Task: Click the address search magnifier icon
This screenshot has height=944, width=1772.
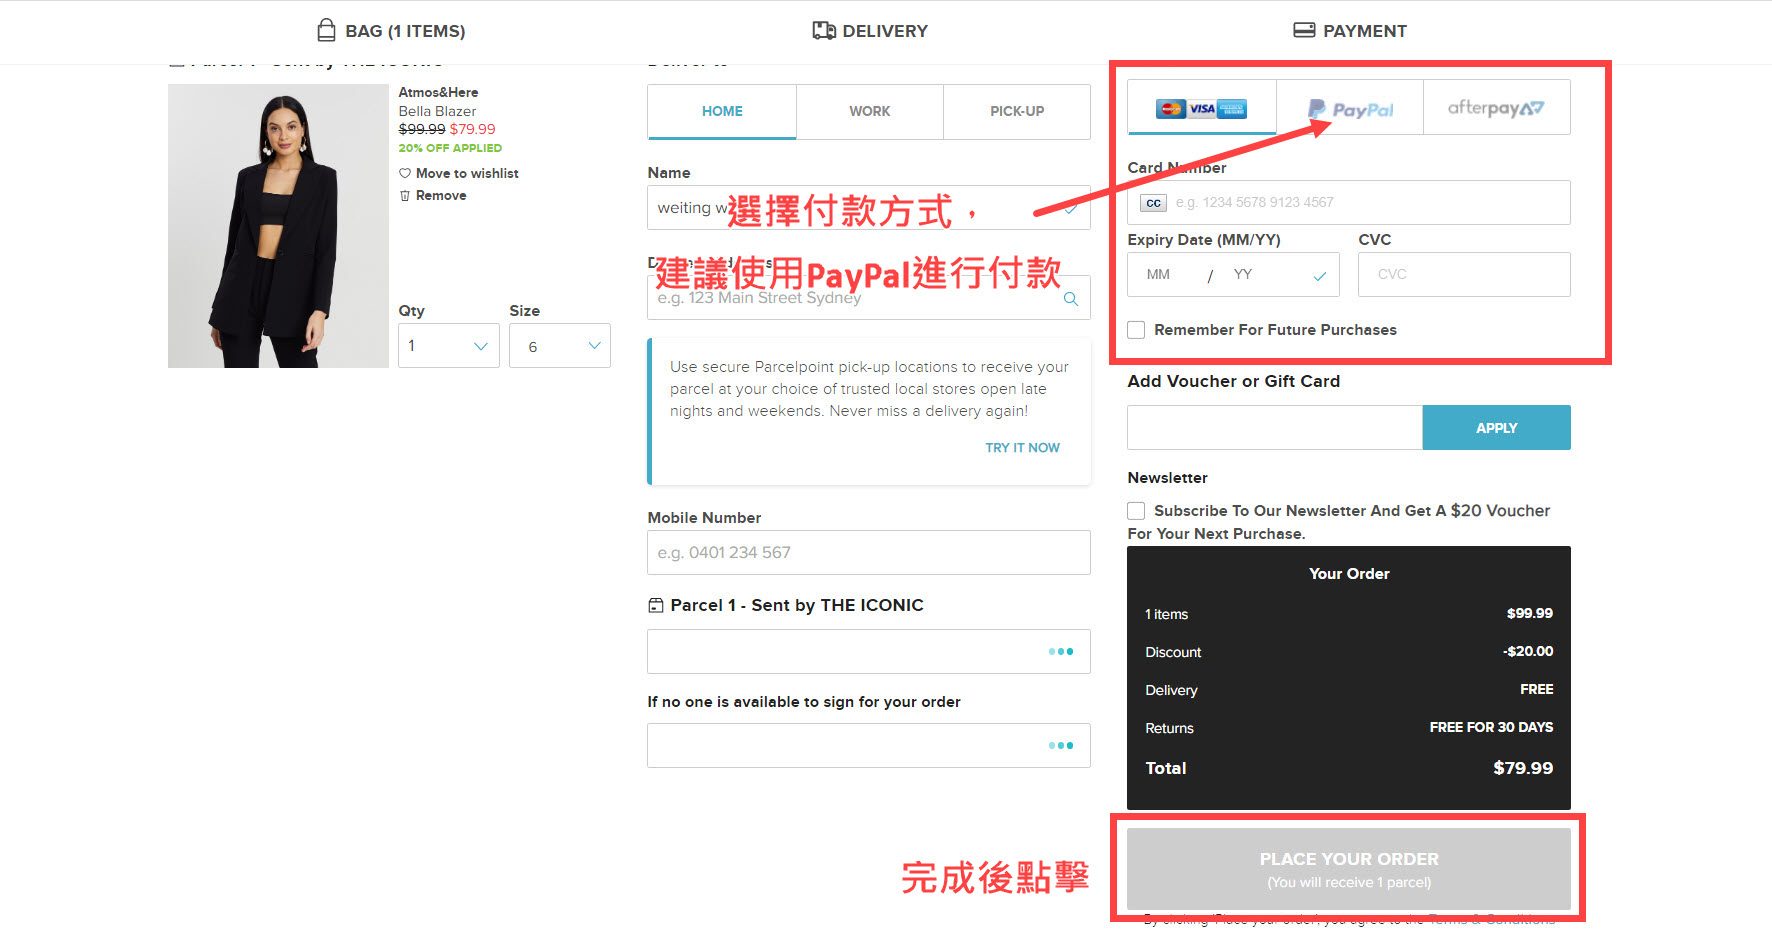Action: tap(1070, 299)
